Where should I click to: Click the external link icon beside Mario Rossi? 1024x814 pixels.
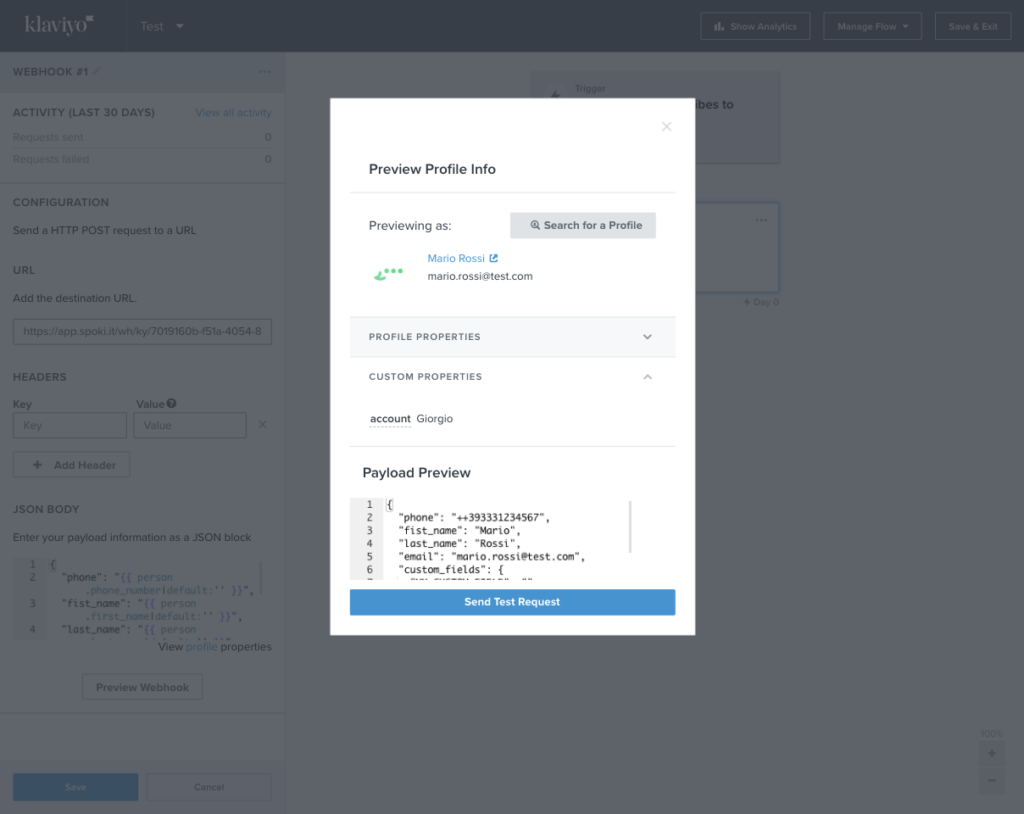493,258
